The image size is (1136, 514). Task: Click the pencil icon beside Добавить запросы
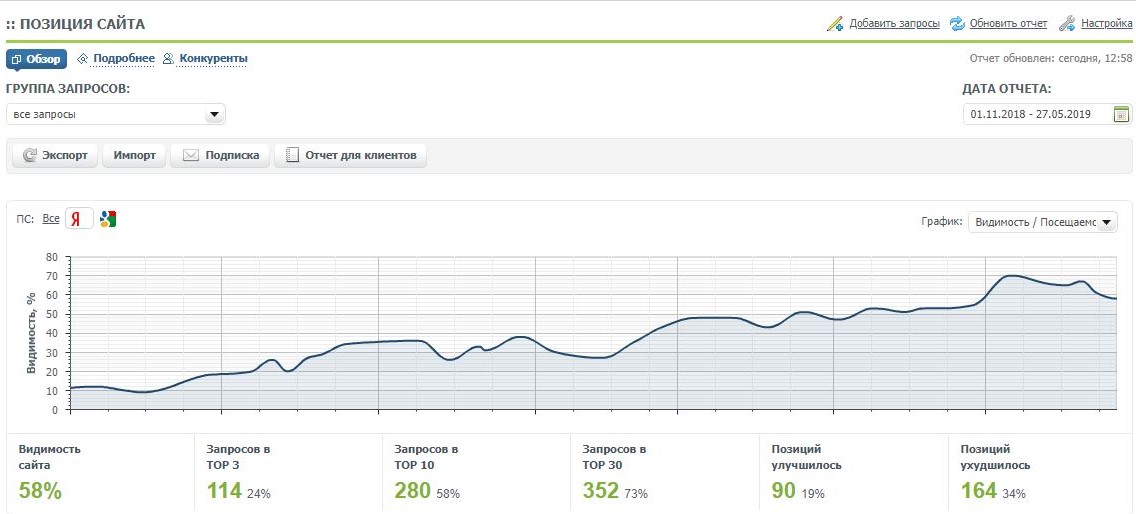point(835,23)
